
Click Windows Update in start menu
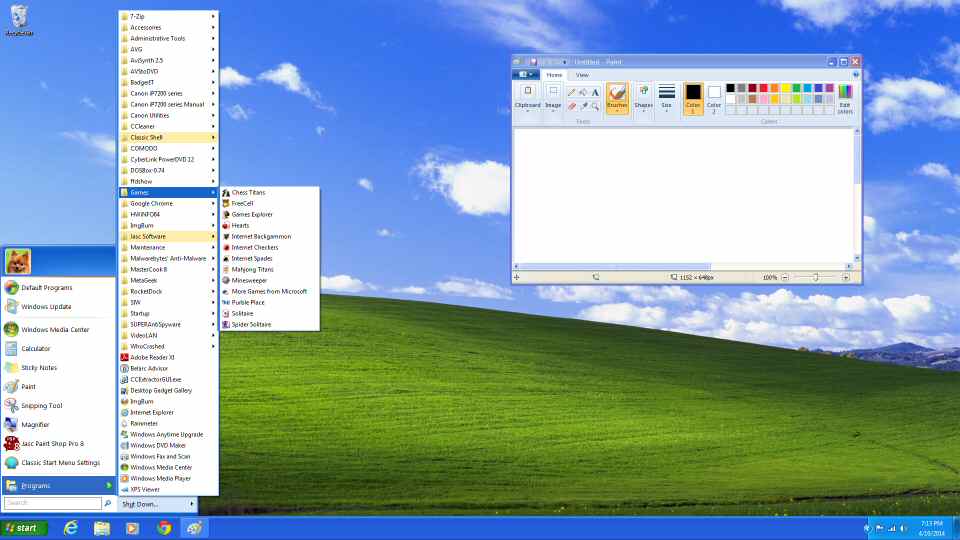click(x=59, y=306)
